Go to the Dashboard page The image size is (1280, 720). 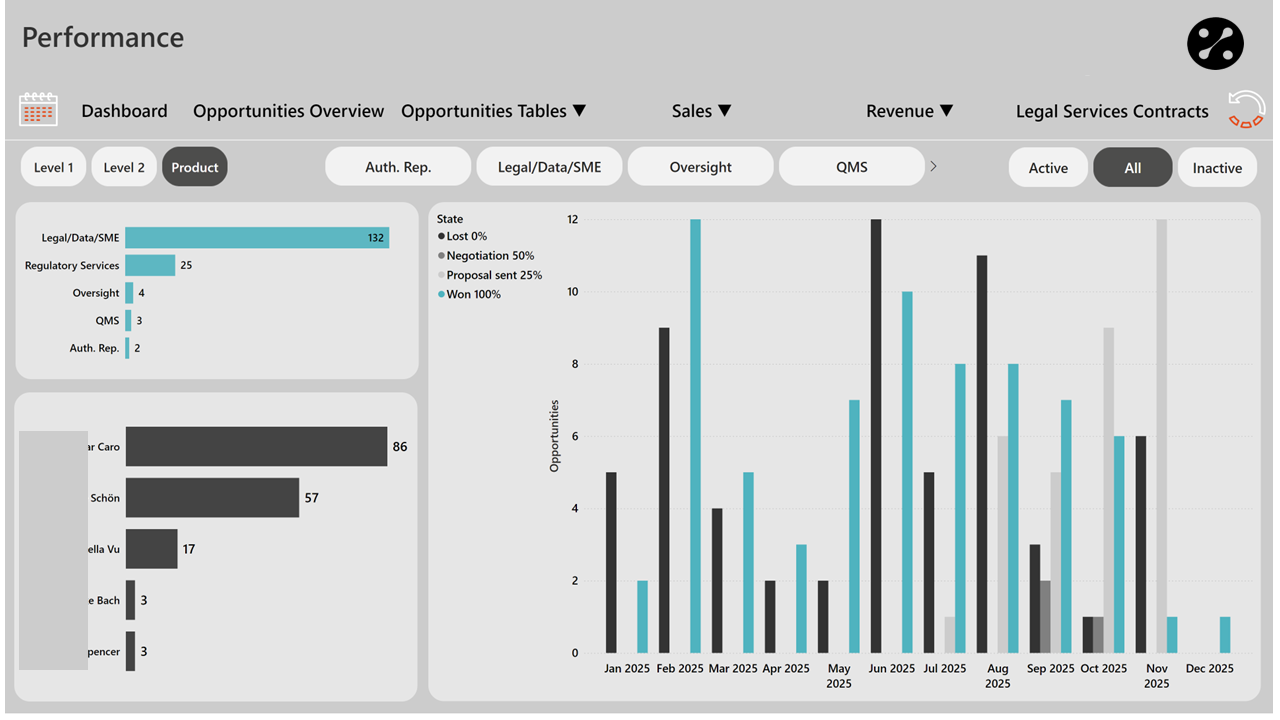click(x=124, y=111)
